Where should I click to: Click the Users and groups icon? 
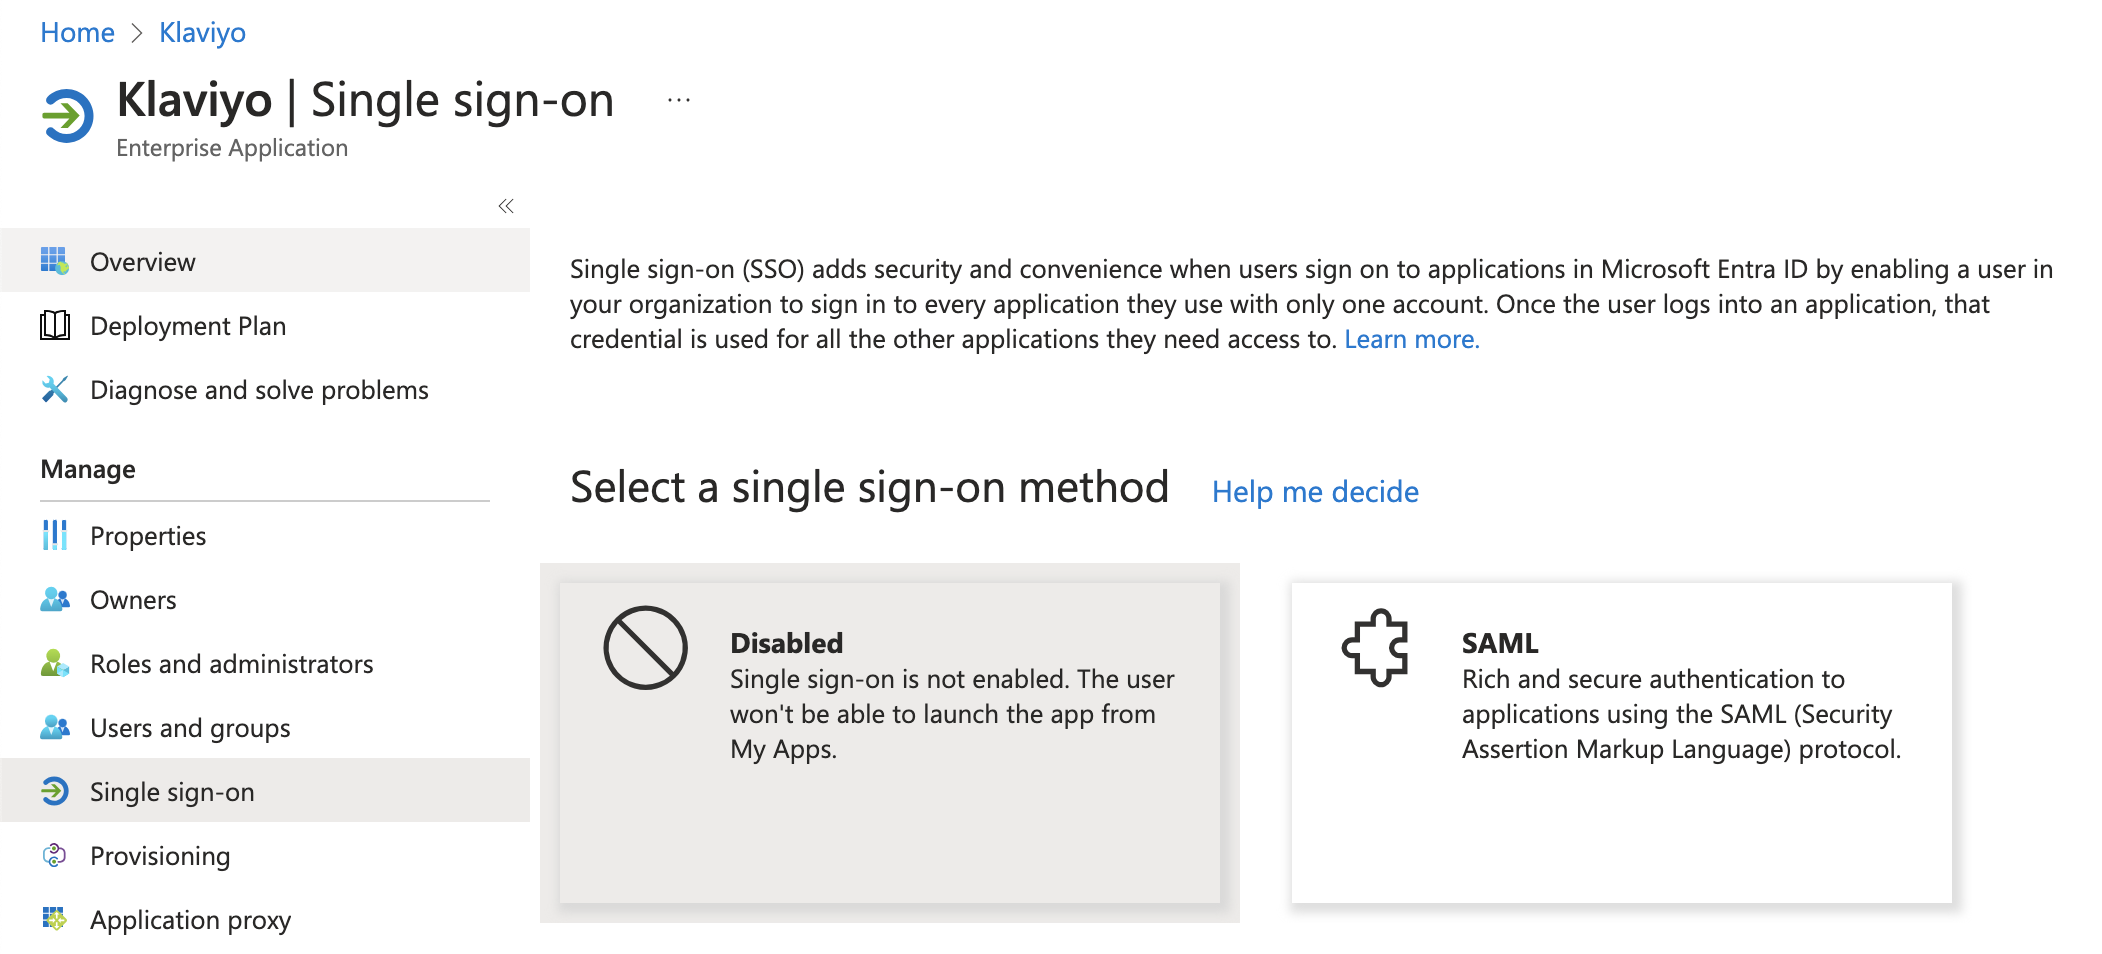point(57,727)
